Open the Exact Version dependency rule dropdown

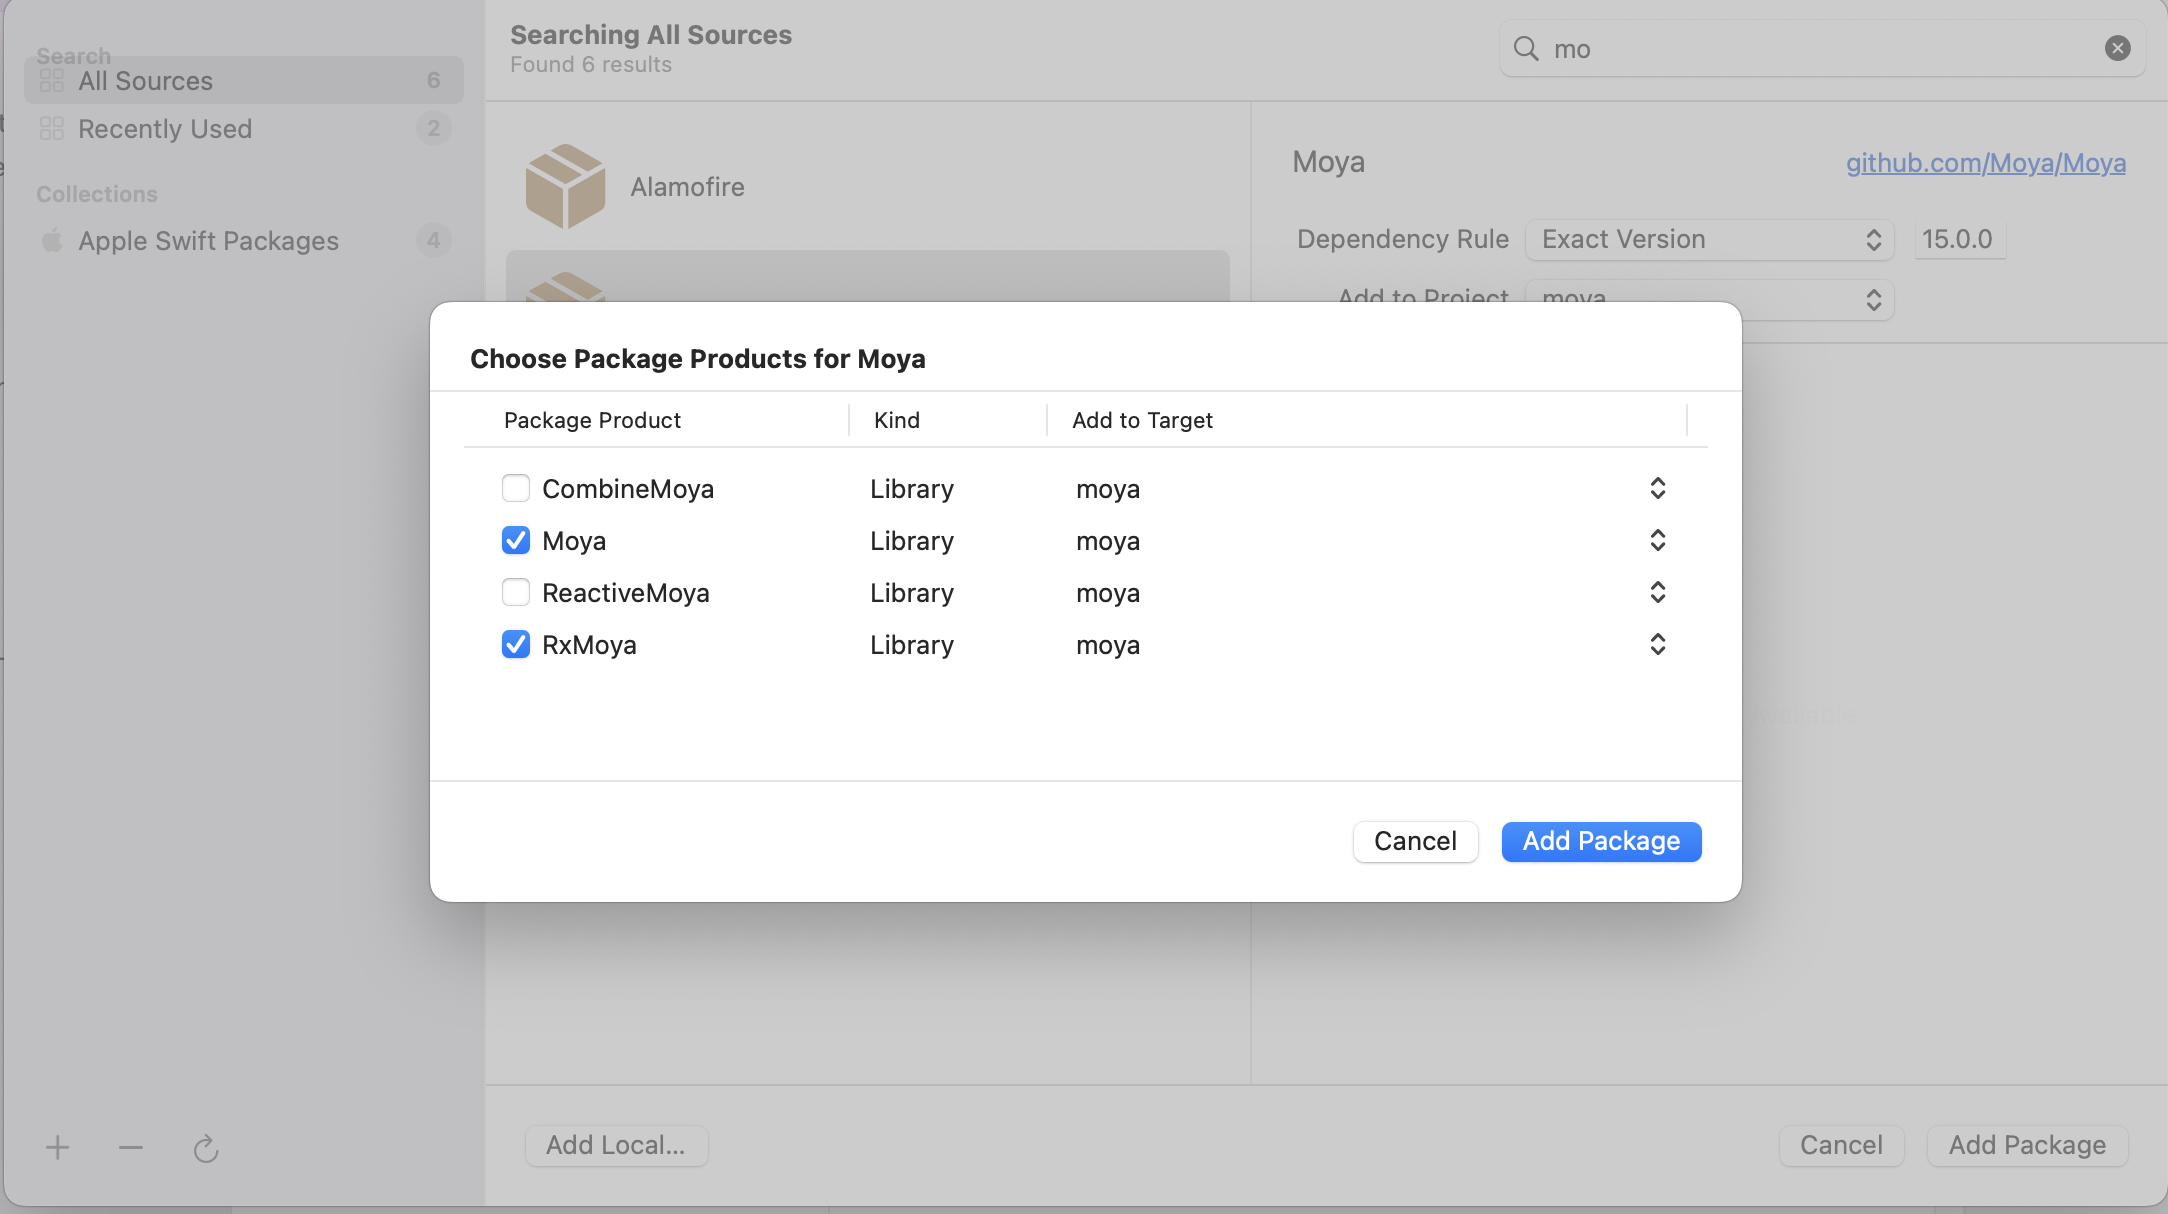(1709, 240)
